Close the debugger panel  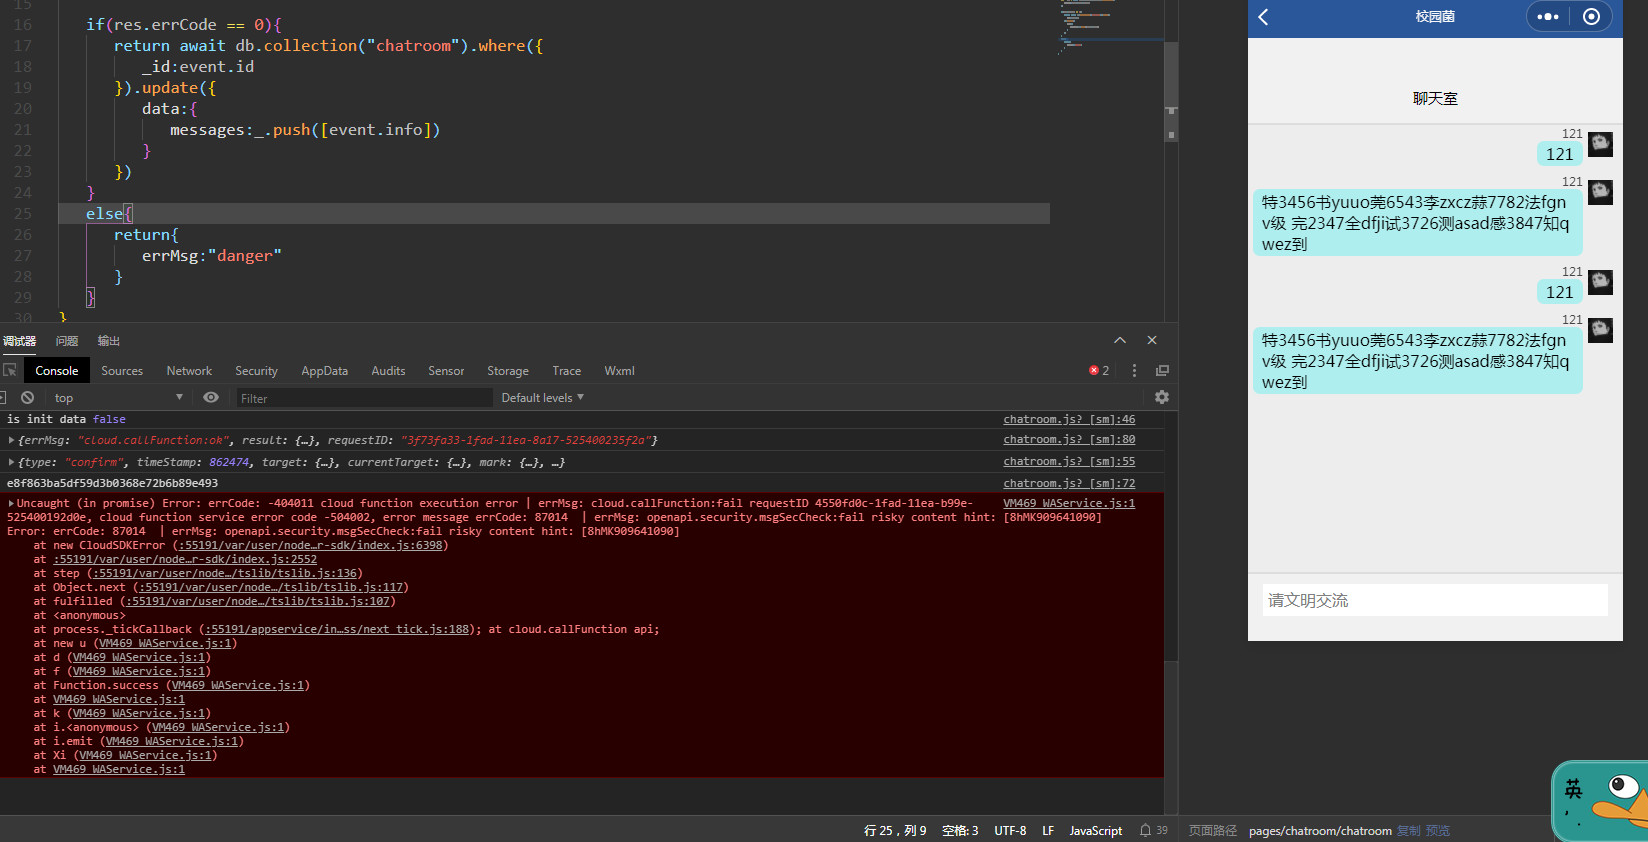[x=1152, y=340]
